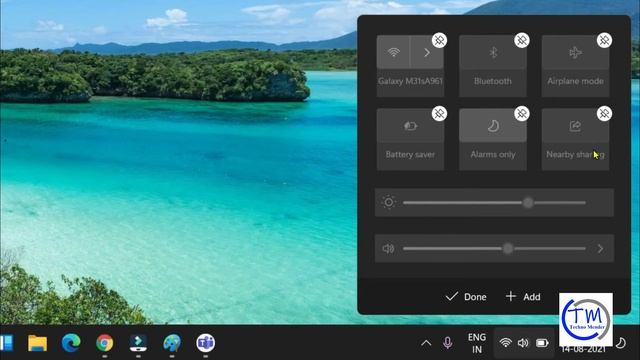
Task: Click the Wi-Fi icon in system tray
Action: pos(505,343)
